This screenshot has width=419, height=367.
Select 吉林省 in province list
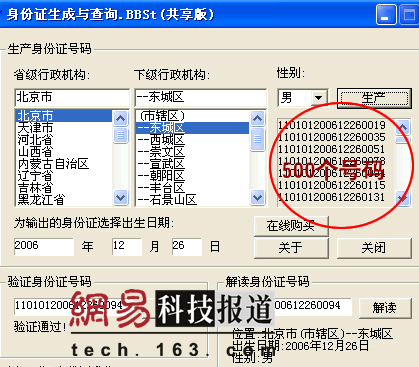64,188
